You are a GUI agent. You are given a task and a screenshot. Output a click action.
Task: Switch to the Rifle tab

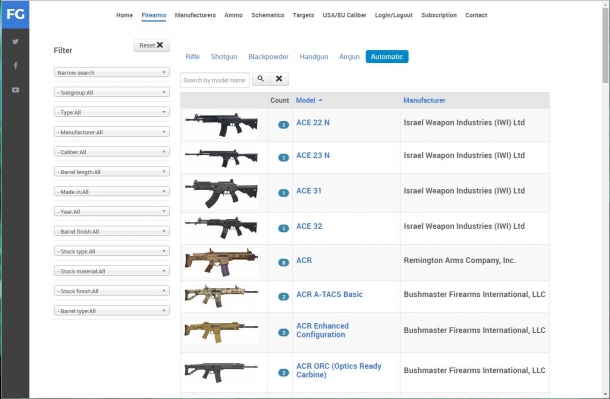(x=193, y=56)
